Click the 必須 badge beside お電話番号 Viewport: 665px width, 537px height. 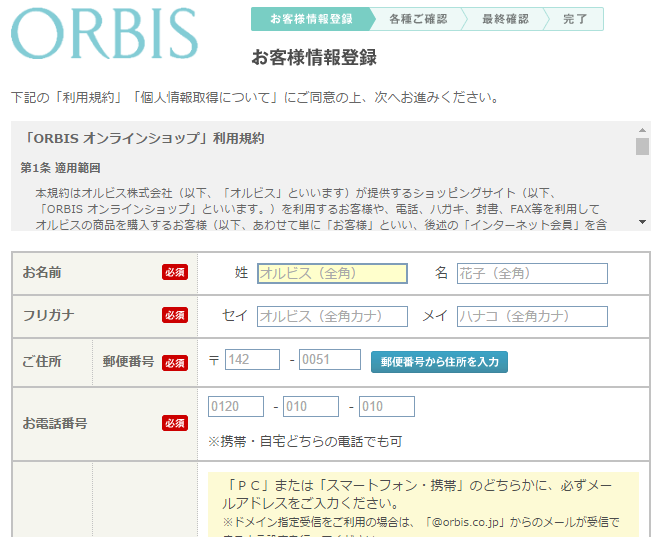(x=175, y=423)
